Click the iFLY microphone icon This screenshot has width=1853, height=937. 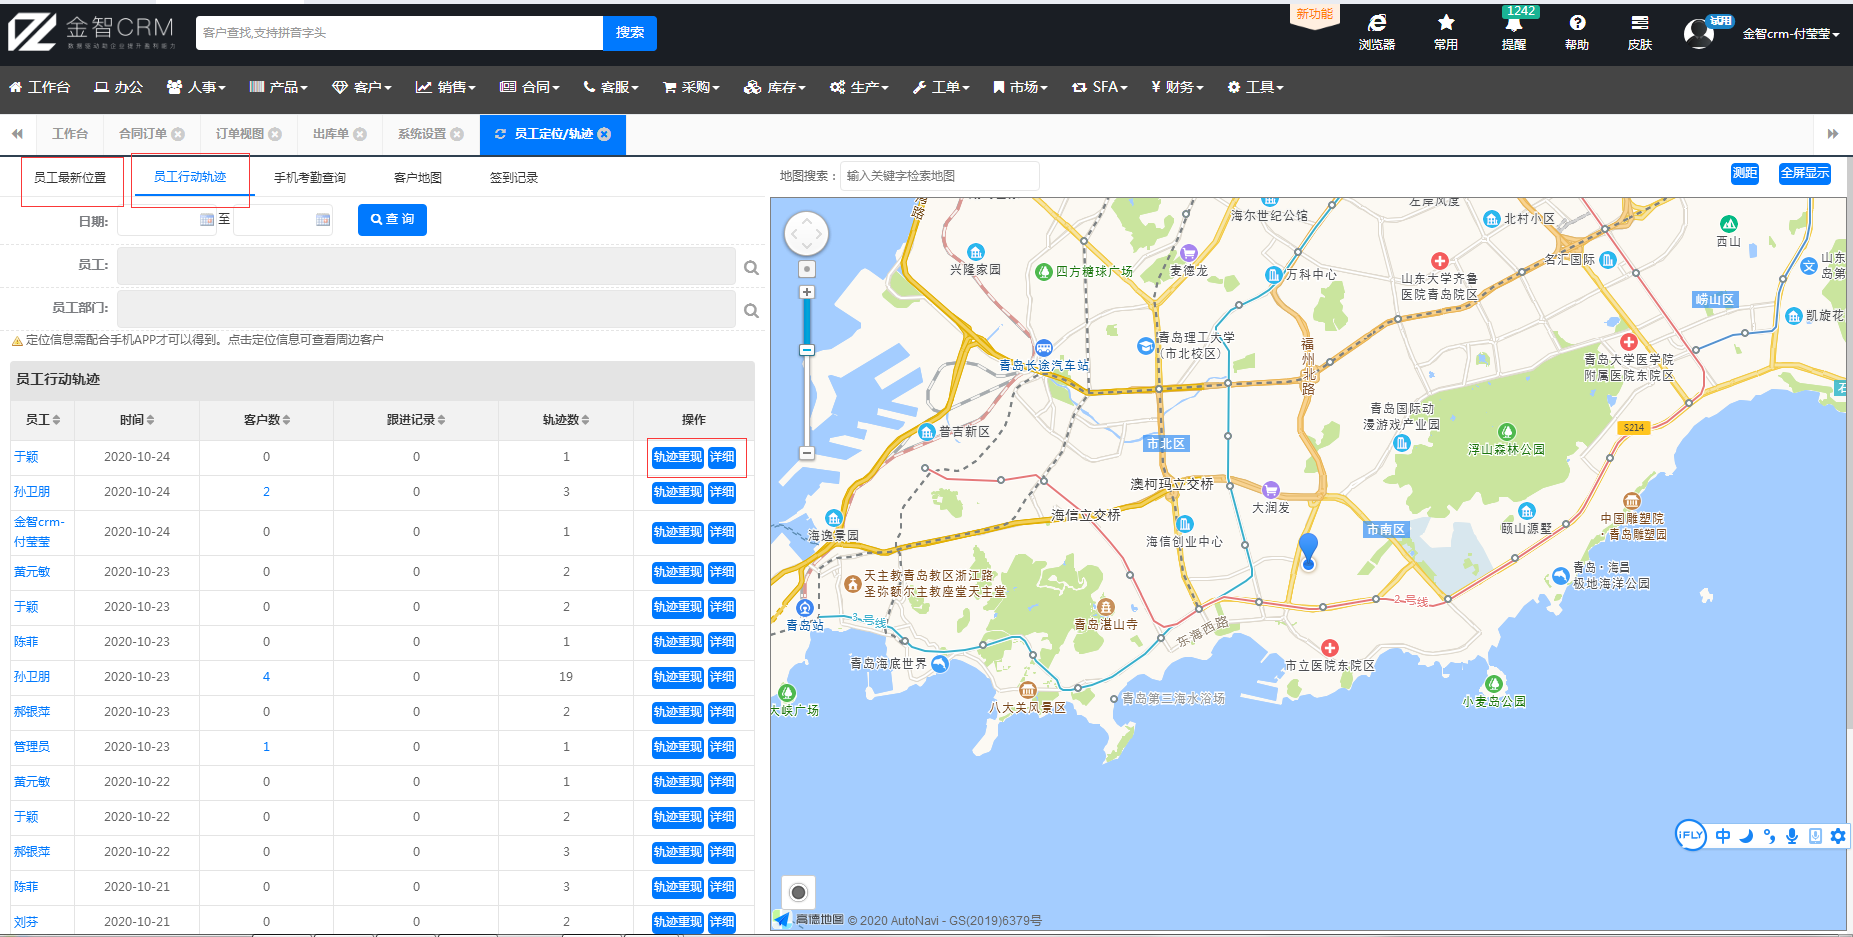point(1792,836)
